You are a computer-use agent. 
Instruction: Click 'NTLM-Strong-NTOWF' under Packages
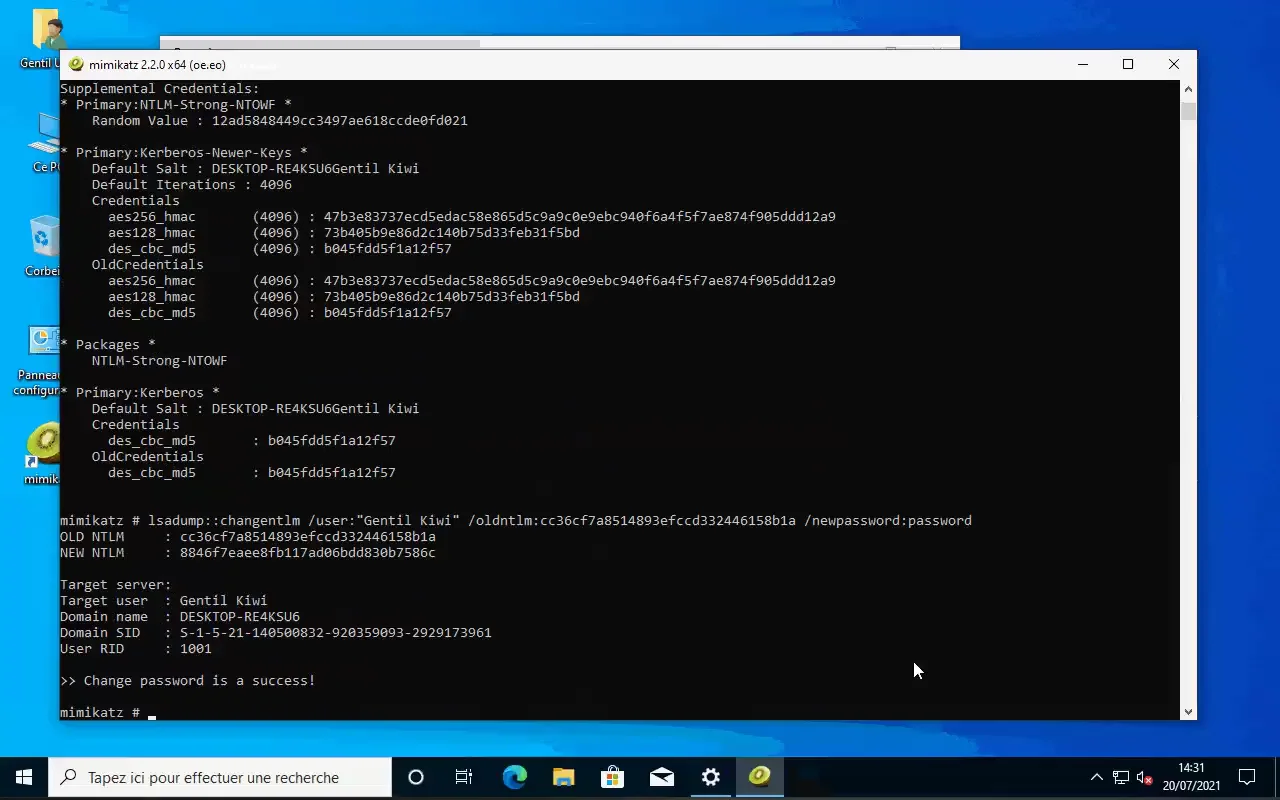(160, 361)
